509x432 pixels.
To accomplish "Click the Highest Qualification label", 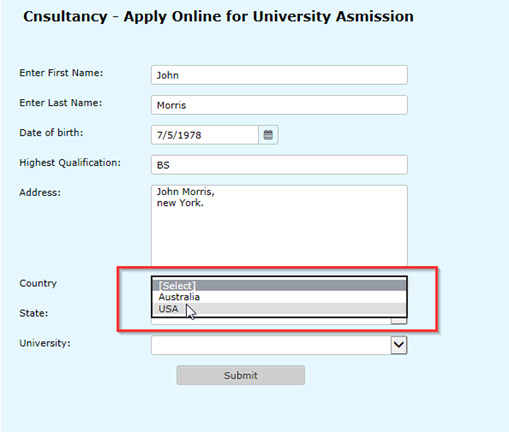I will [x=70, y=163].
